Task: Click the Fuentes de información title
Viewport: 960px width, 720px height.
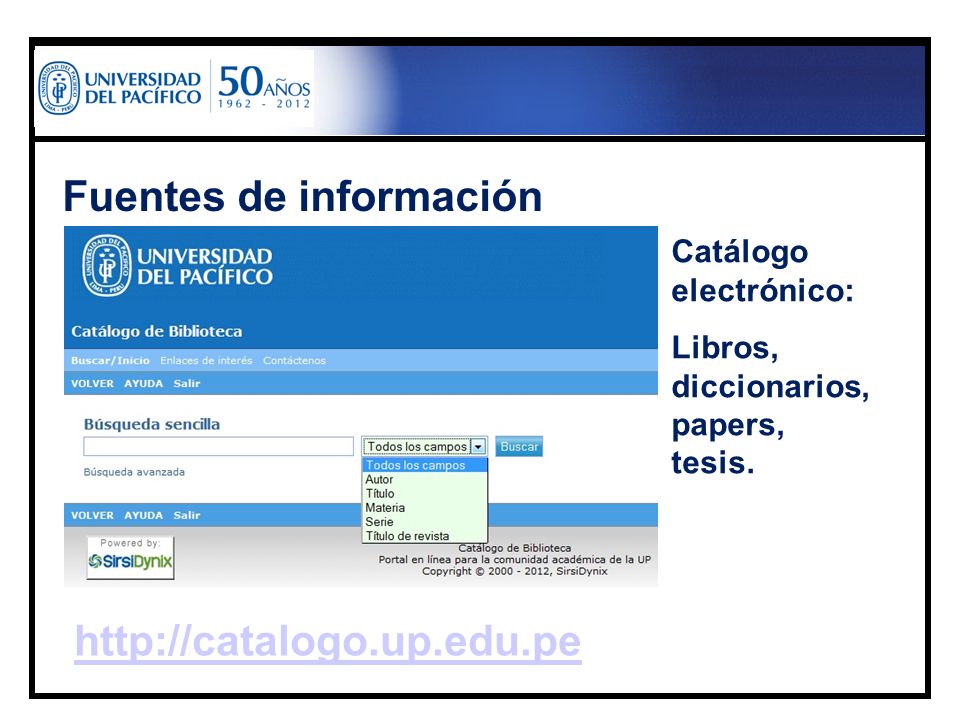Action: [x=303, y=197]
